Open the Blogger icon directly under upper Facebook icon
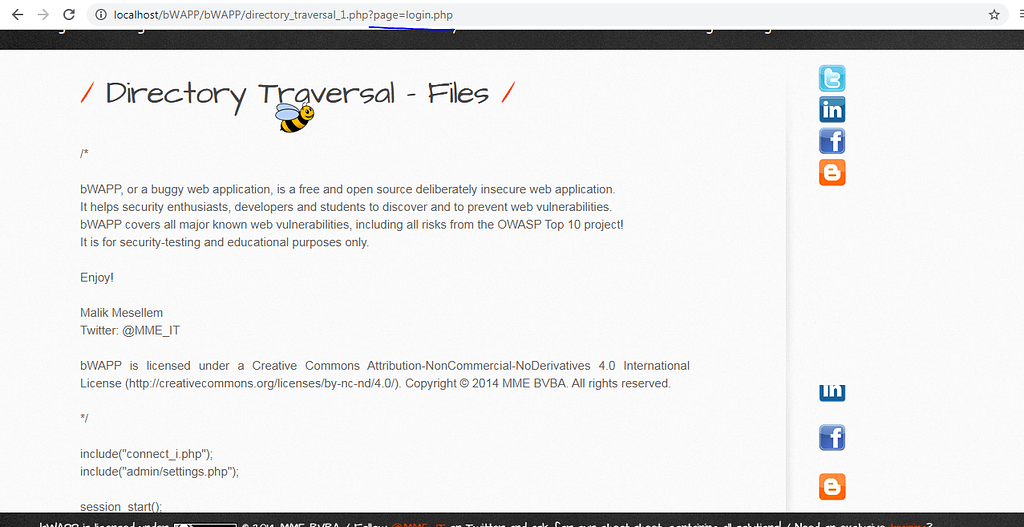 click(x=832, y=172)
